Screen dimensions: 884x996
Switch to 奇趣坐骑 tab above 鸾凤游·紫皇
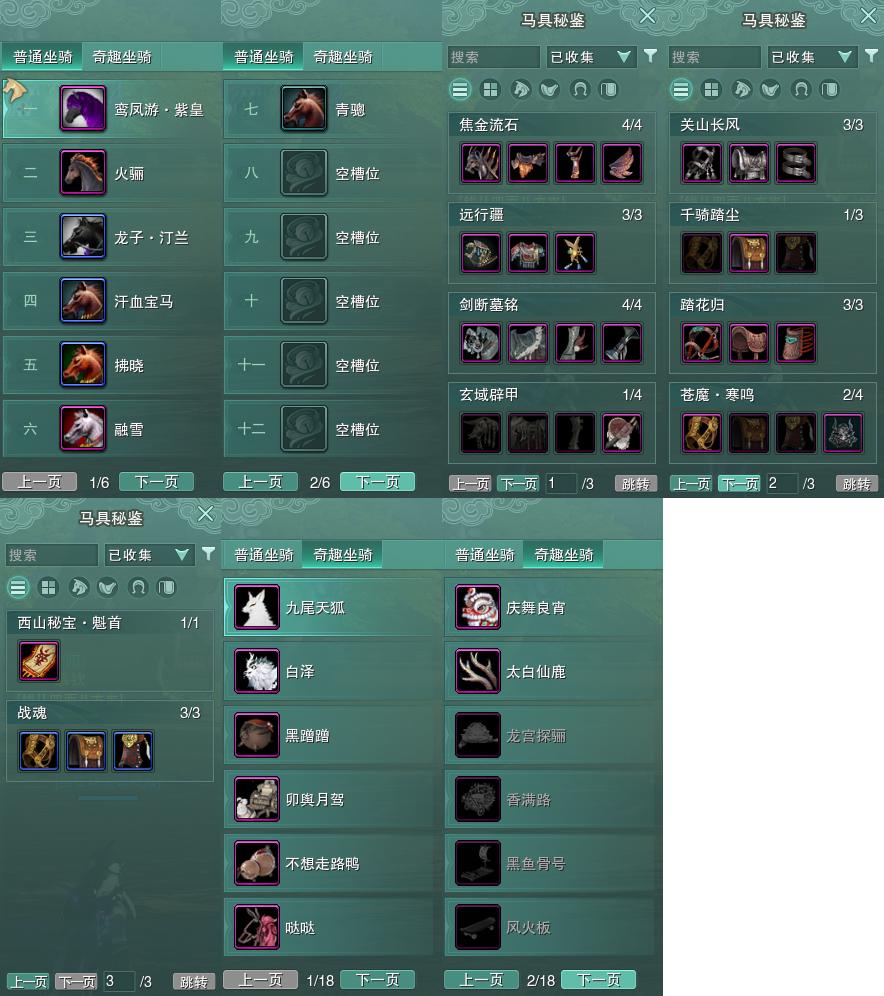coord(122,57)
